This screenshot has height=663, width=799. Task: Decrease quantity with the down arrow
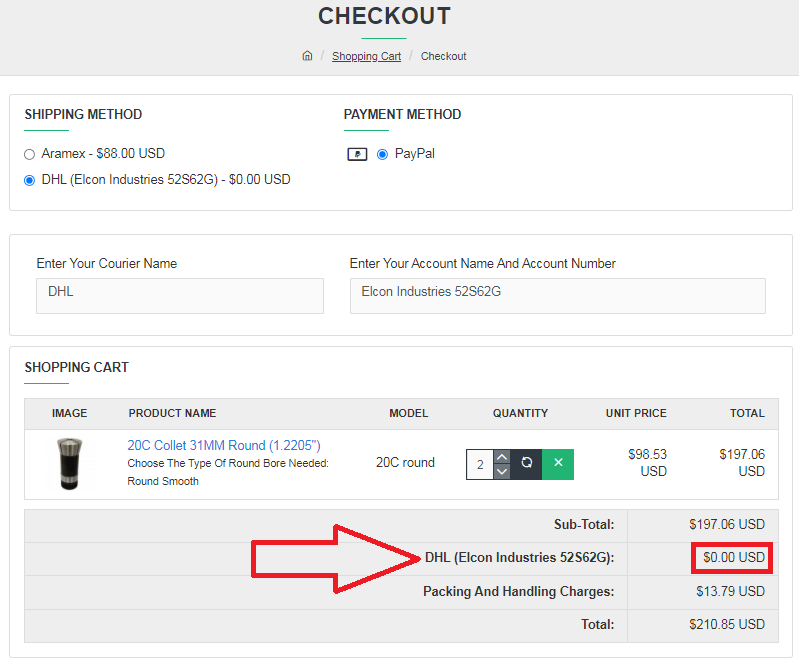(x=502, y=471)
